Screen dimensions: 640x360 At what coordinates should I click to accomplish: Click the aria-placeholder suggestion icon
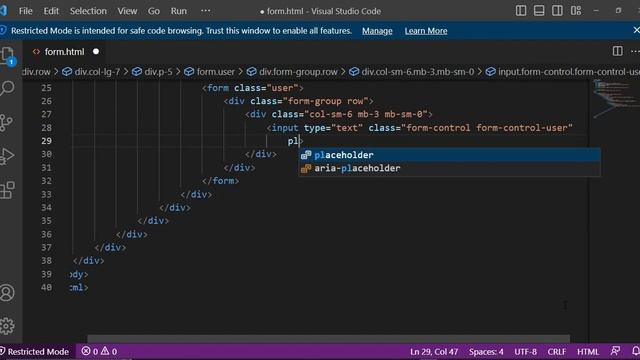coord(306,168)
